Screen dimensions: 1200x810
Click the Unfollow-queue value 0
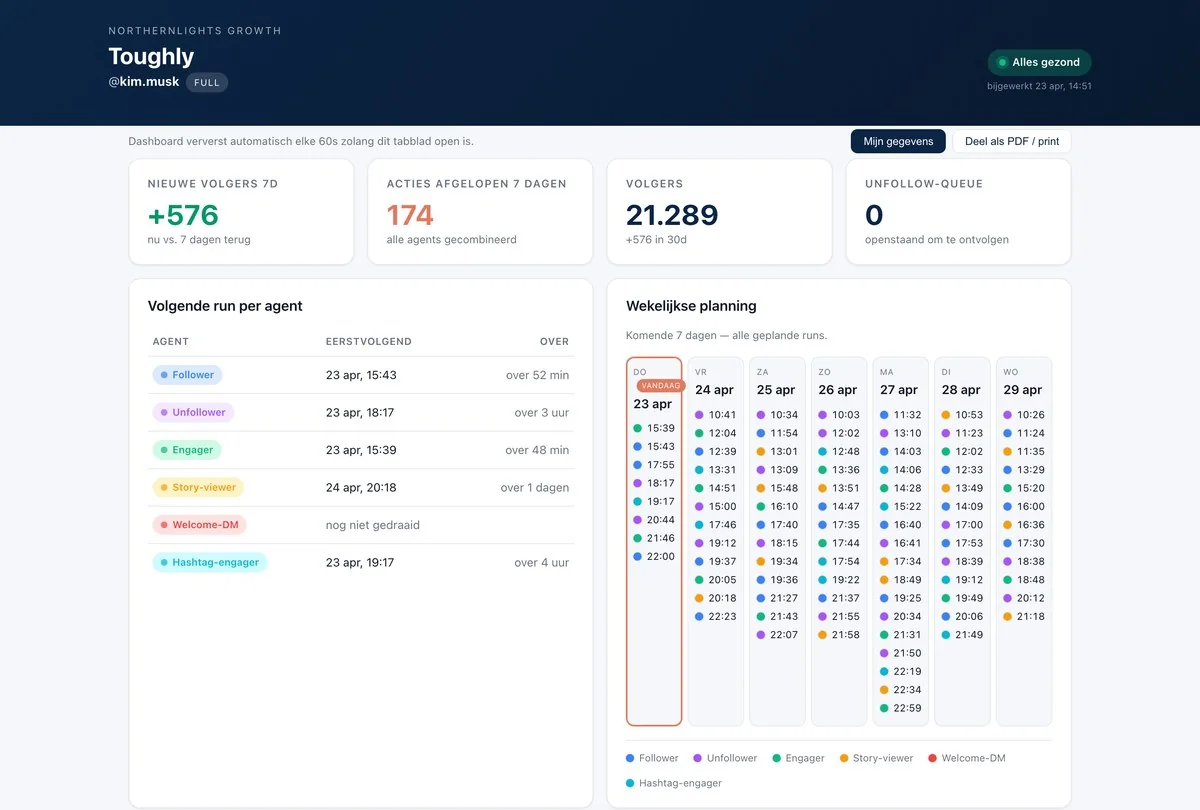[x=874, y=215]
